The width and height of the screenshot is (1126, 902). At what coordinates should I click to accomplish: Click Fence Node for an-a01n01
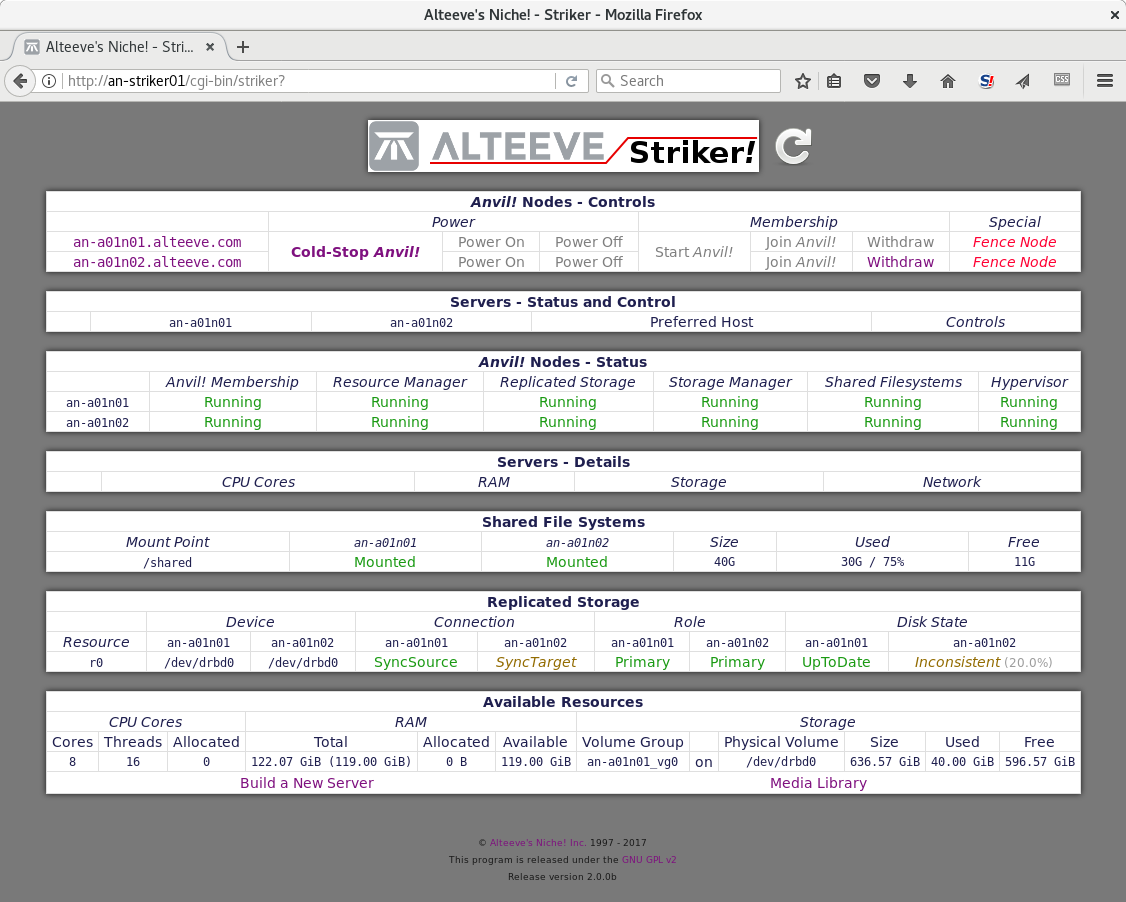coord(1014,242)
